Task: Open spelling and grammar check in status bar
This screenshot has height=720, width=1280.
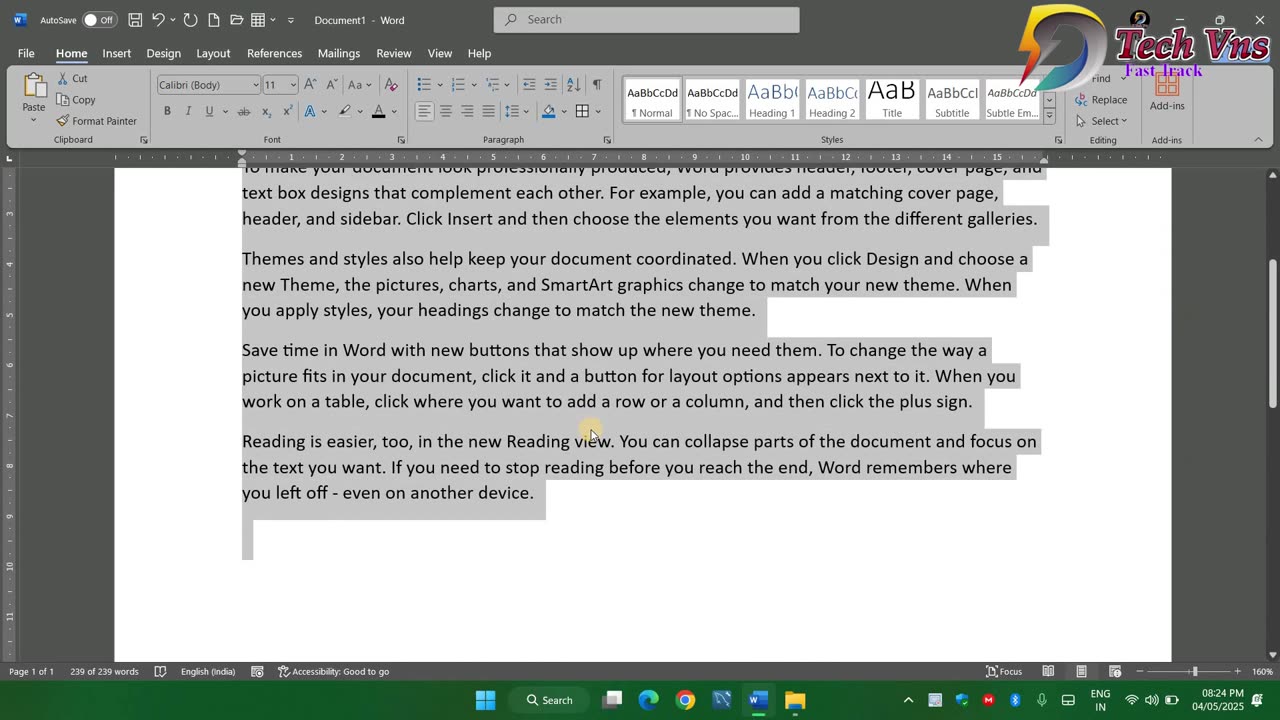Action: click(x=160, y=671)
